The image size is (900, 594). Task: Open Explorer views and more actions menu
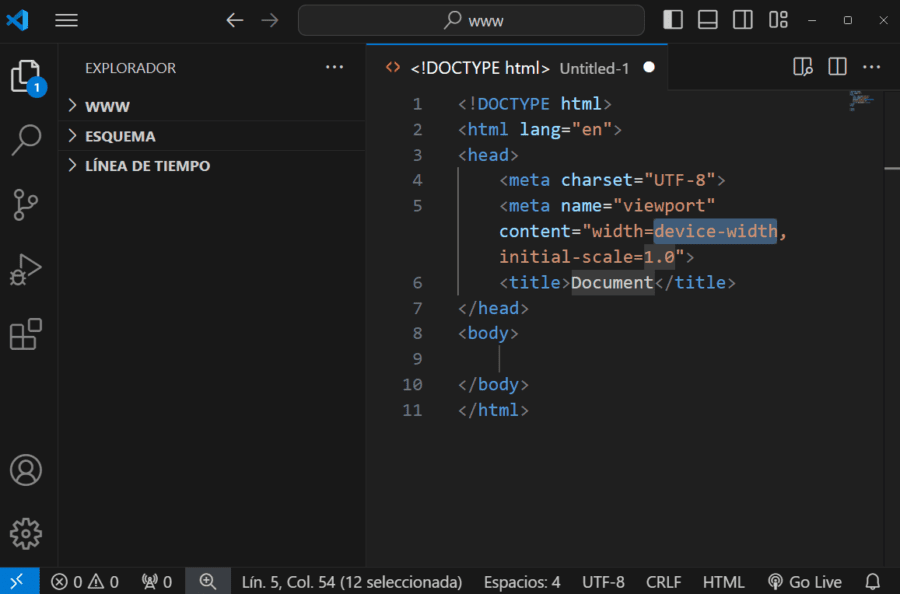pyautogui.click(x=335, y=68)
